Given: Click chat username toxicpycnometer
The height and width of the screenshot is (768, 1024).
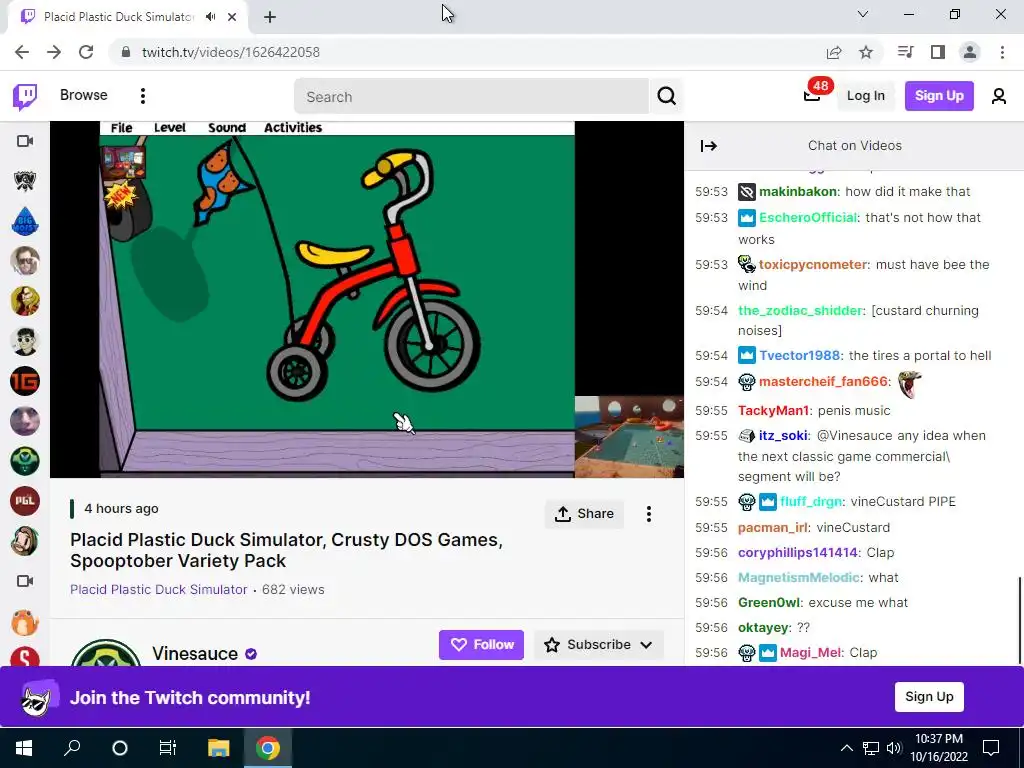Looking at the screenshot, I should (813, 264).
